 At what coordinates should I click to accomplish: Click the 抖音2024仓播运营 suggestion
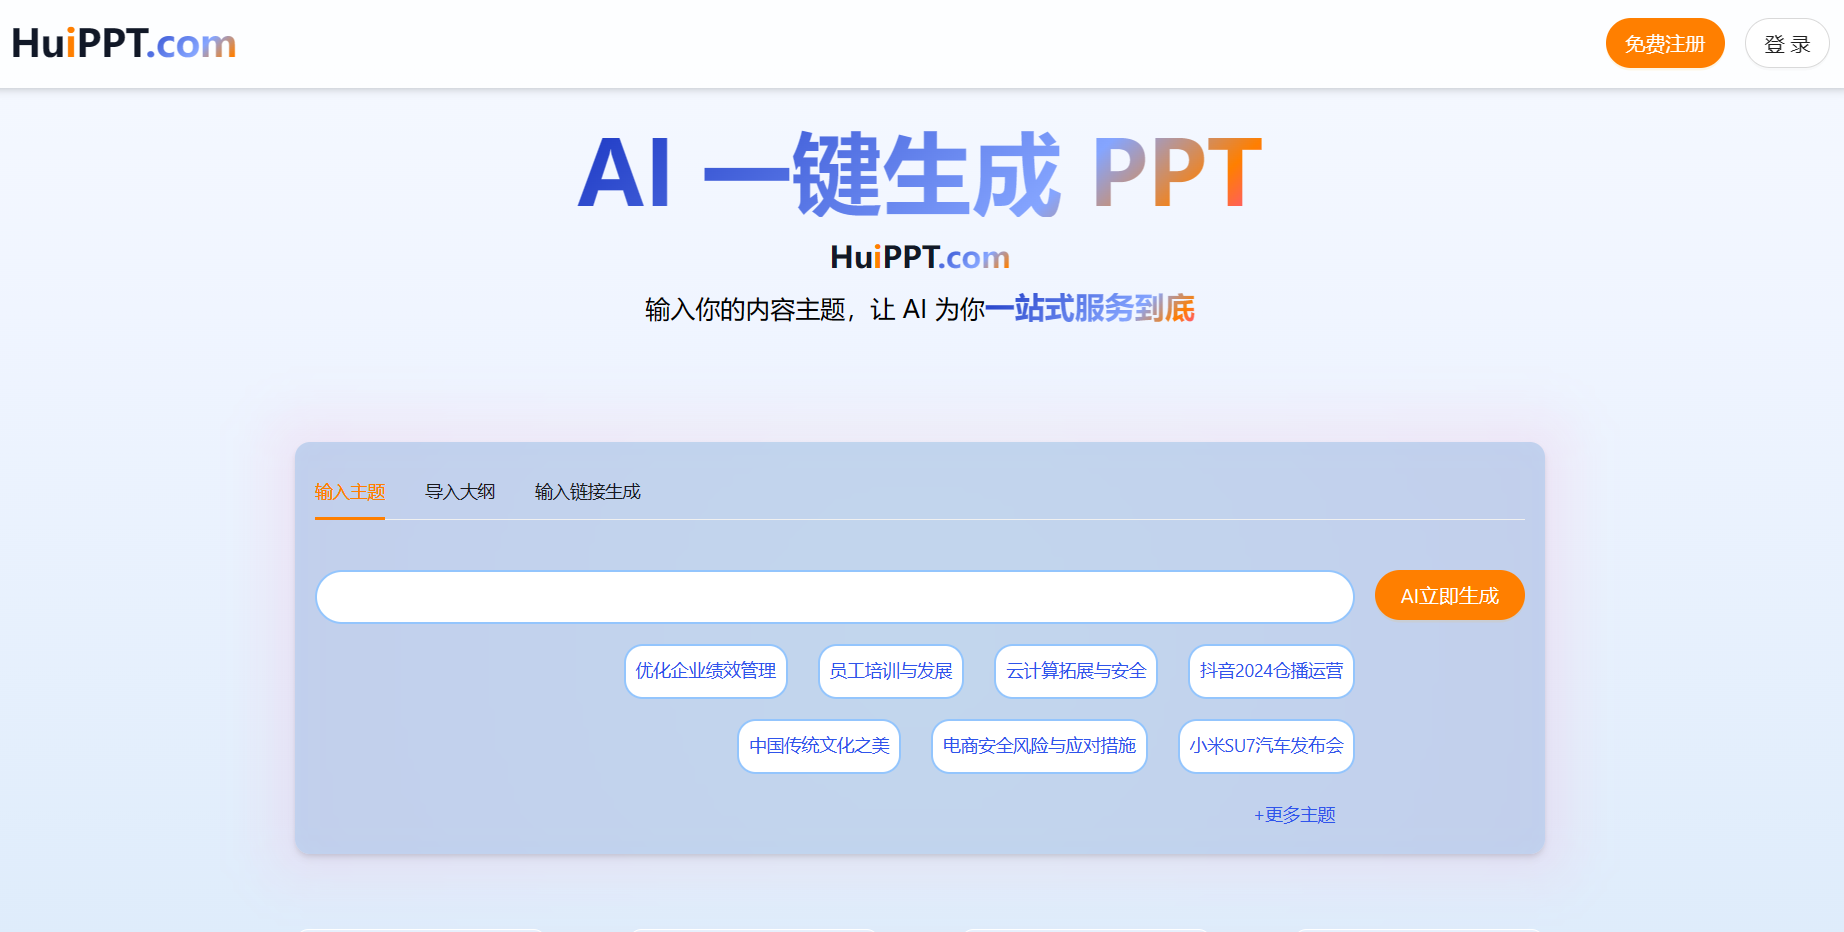(1270, 671)
